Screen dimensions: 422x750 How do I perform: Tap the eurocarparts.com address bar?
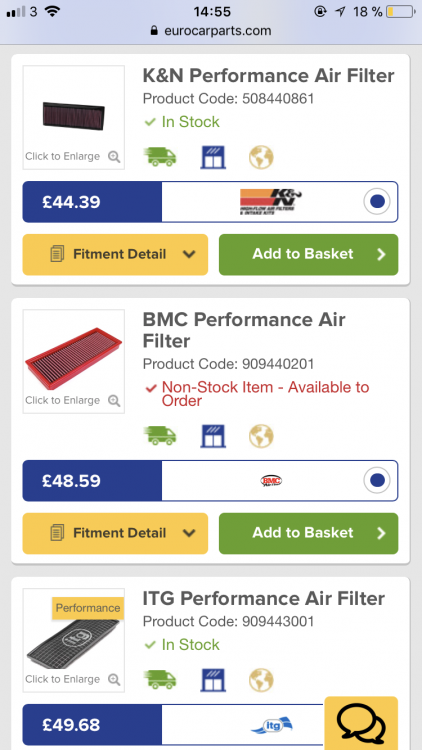click(211, 31)
